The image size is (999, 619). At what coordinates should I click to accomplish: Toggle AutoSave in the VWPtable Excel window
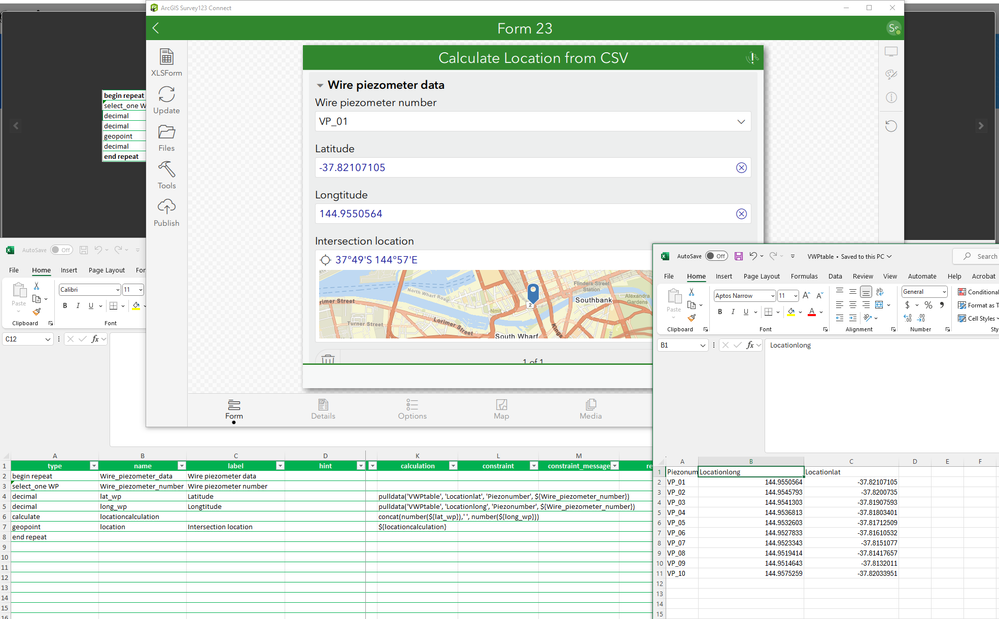(716, 256)
